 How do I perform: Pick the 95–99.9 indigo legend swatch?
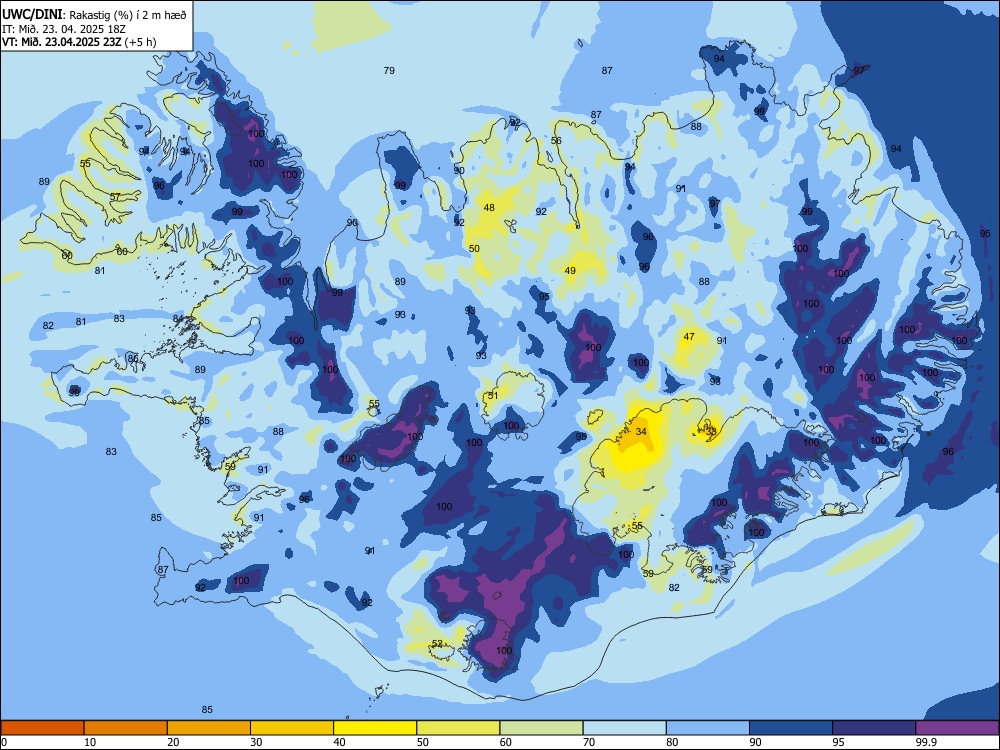(874, 728)
